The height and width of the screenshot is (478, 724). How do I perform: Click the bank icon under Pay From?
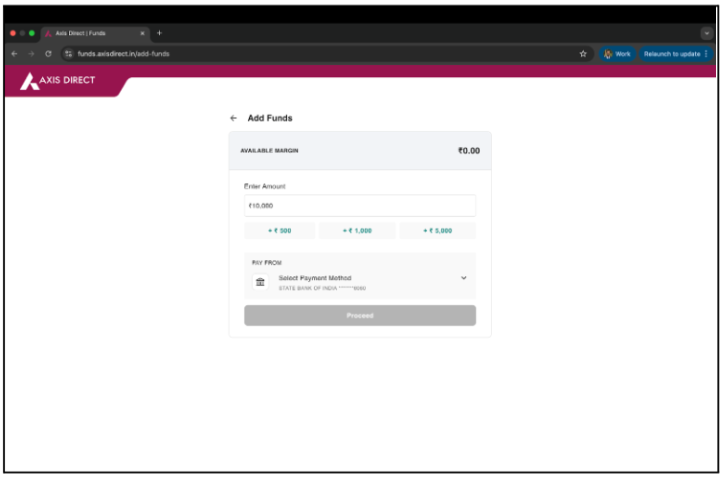pos(260,282)
